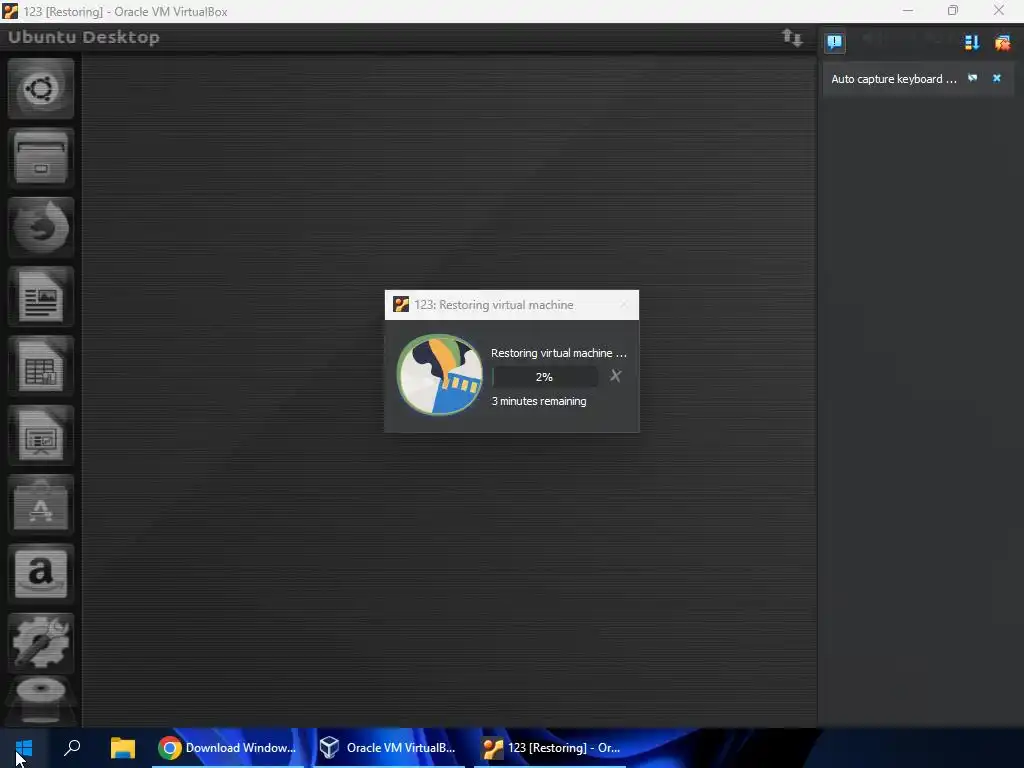Read the Auto capture keyboard notification text
Image resolution: width=1024 pixels, height=768 pixels.
click(x=893, y=79)
